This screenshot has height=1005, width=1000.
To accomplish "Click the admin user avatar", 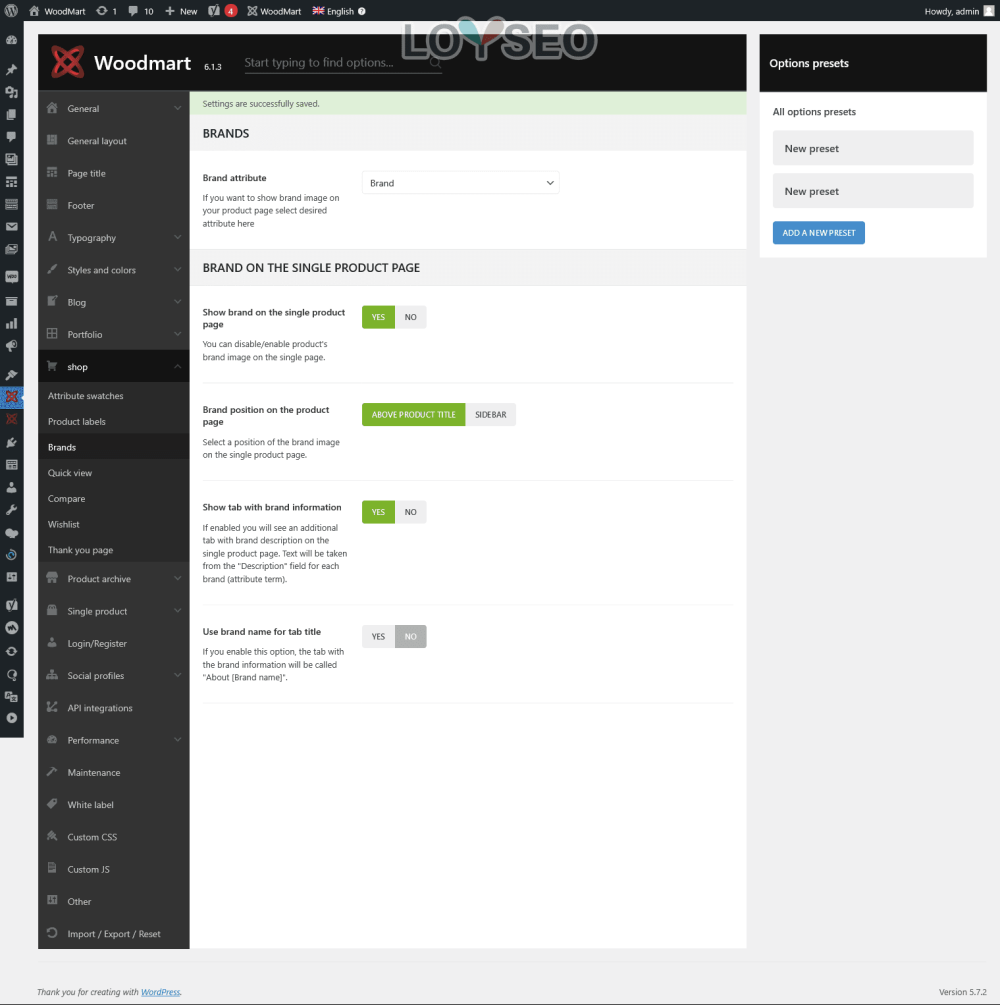I will [x=988, y=11].
